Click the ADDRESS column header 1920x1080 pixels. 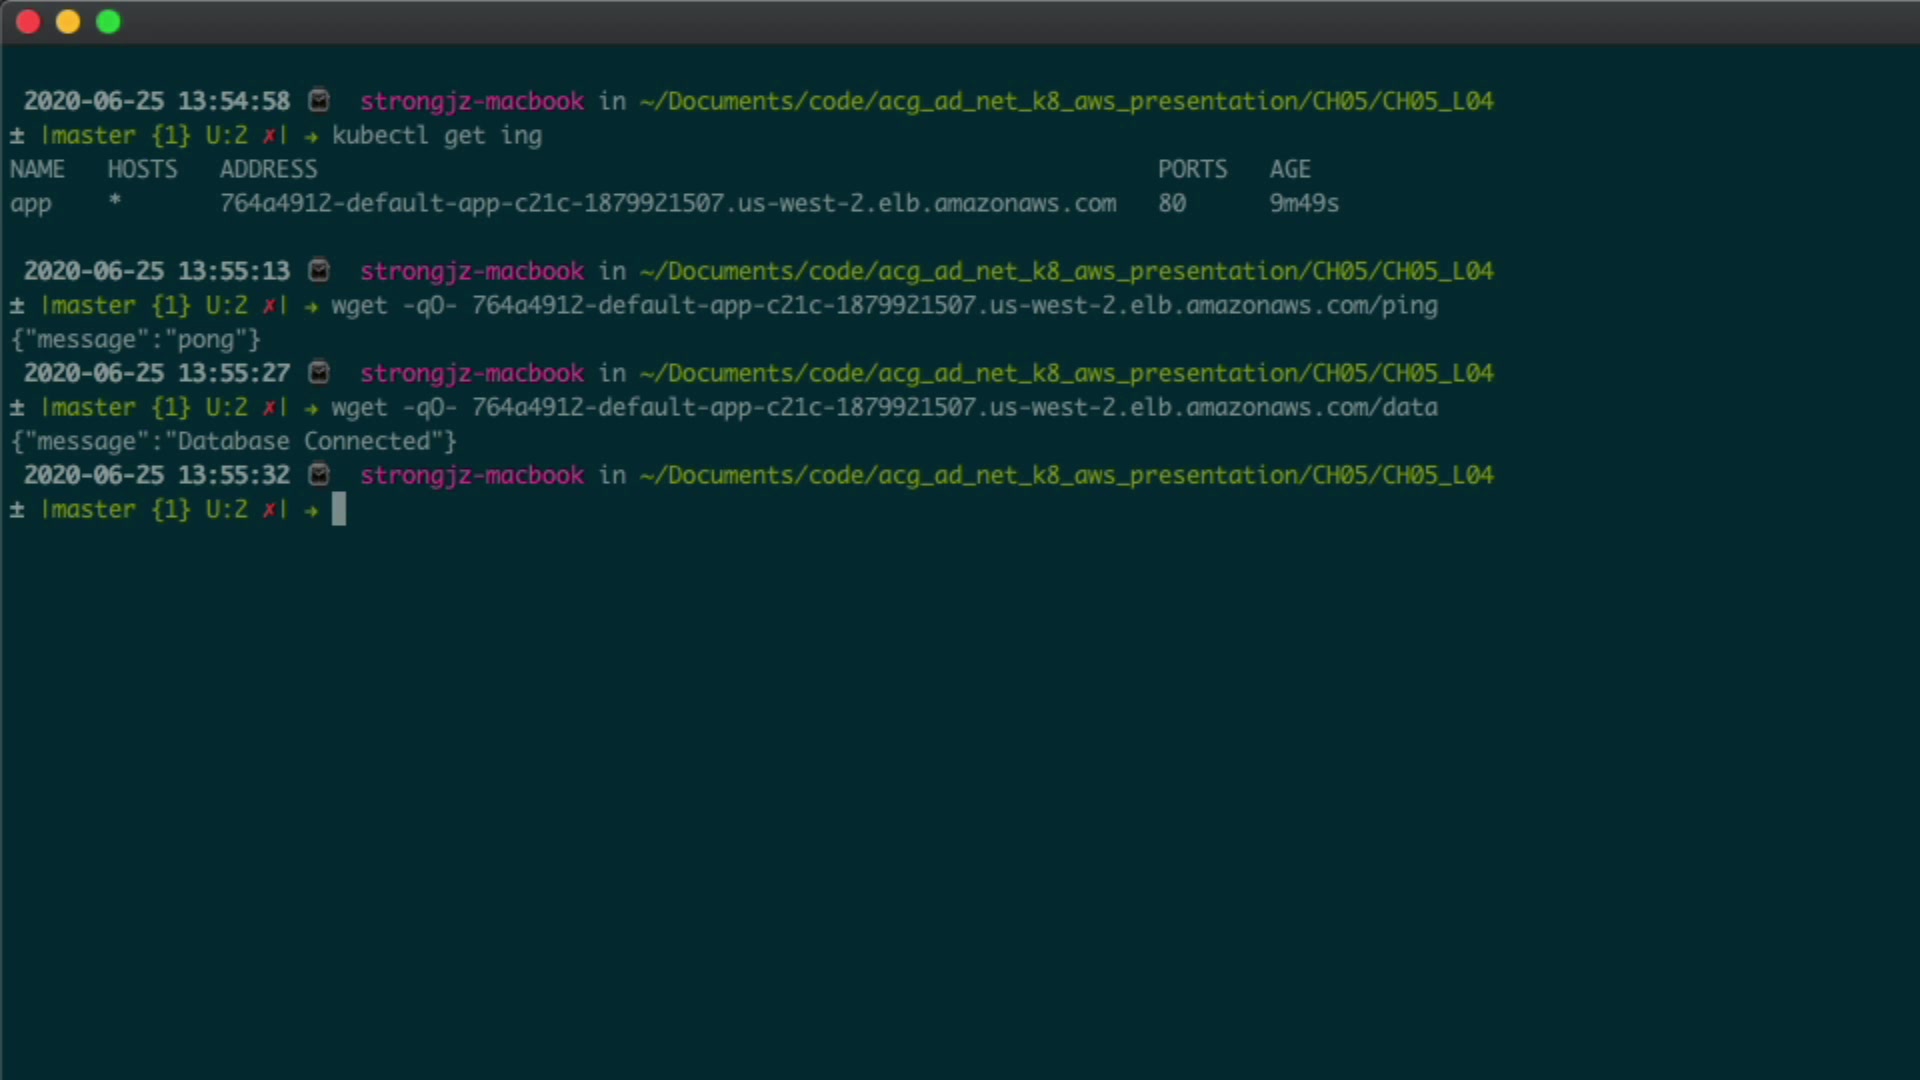click(x=268, y=170)
